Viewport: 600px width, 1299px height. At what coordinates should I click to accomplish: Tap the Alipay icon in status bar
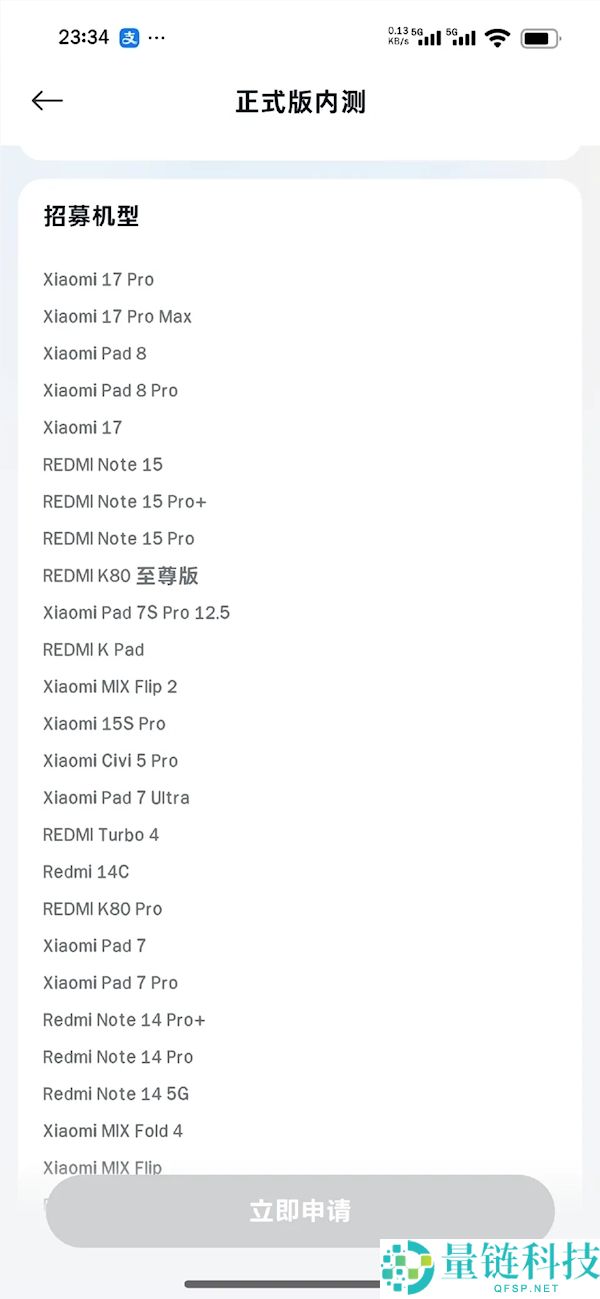click(x=129, y=38)
